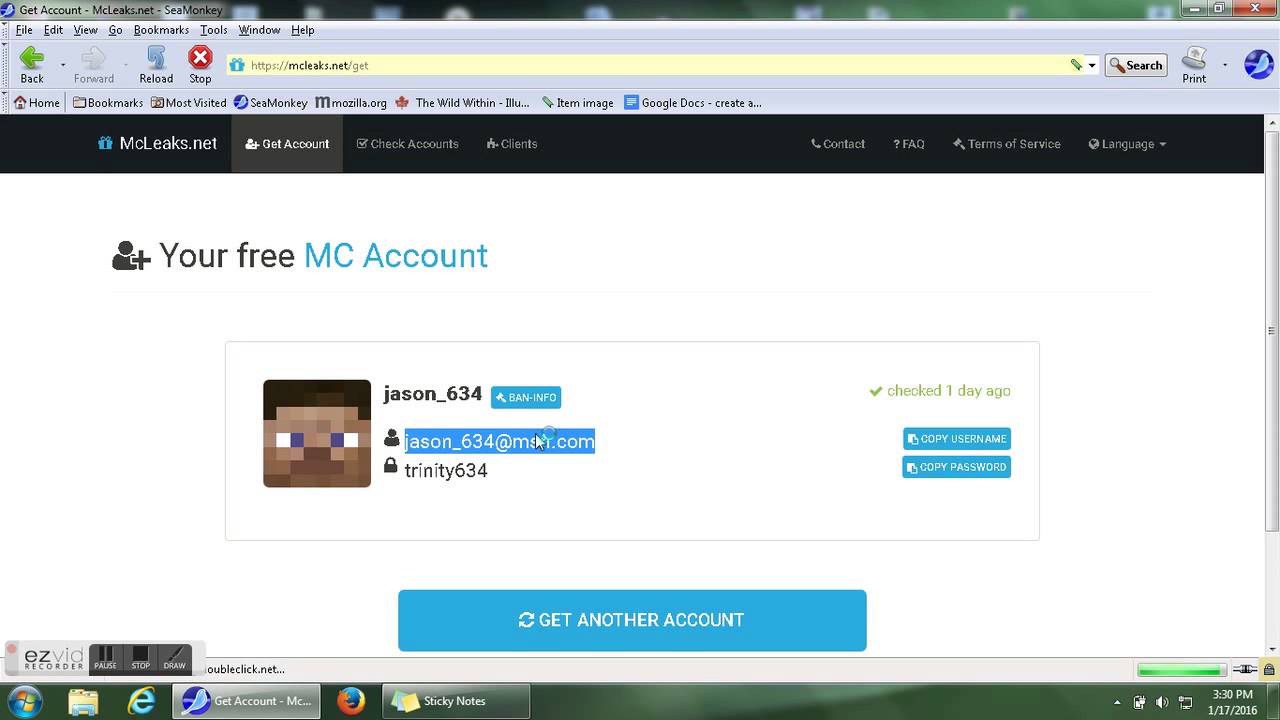Open the Bookmarks folder in bookmarks toolbar
The image size is (1280, 720).
point(108,102)
